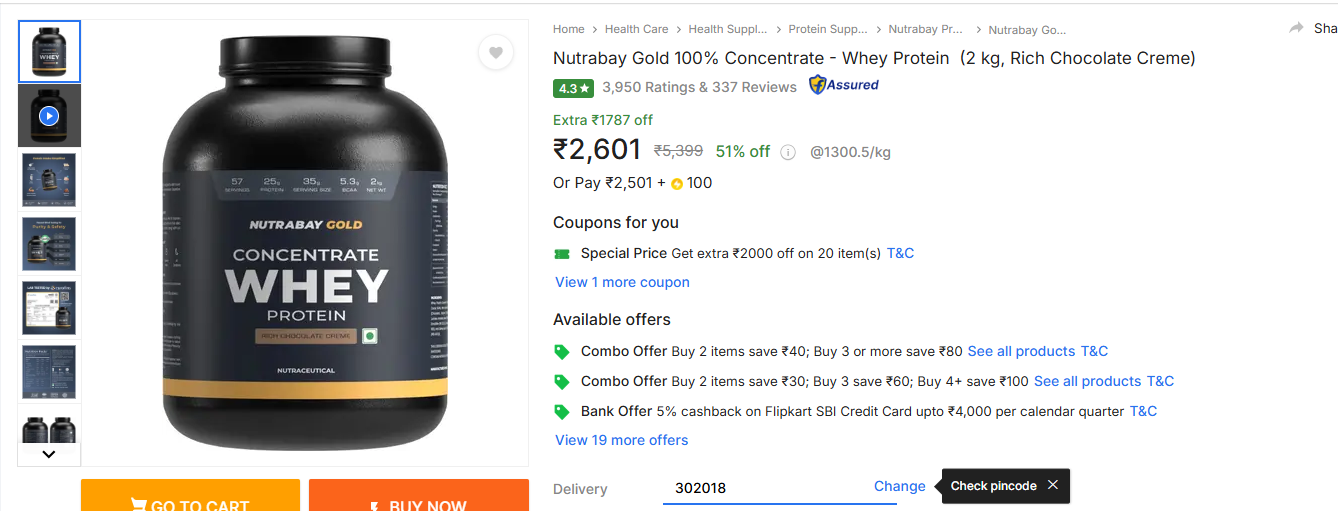Expand View 1 more coupon
Image resolution: width=1338 pixels, height=511 pixels.
coord(622,282)
